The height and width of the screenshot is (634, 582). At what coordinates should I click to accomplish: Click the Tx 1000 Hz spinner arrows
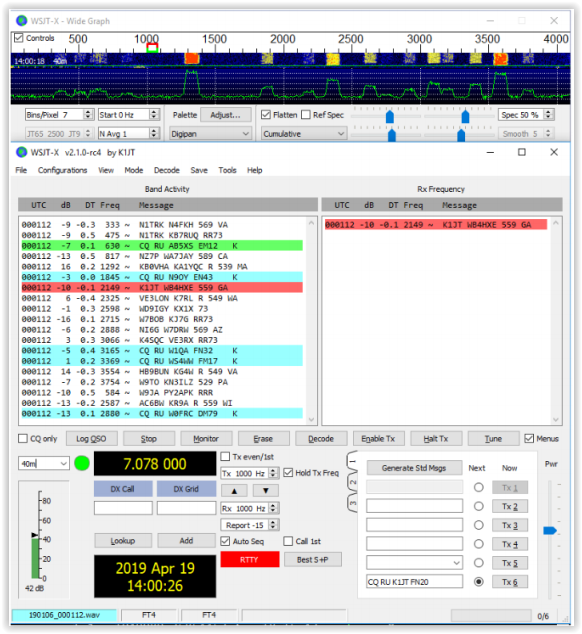point(273,473)
